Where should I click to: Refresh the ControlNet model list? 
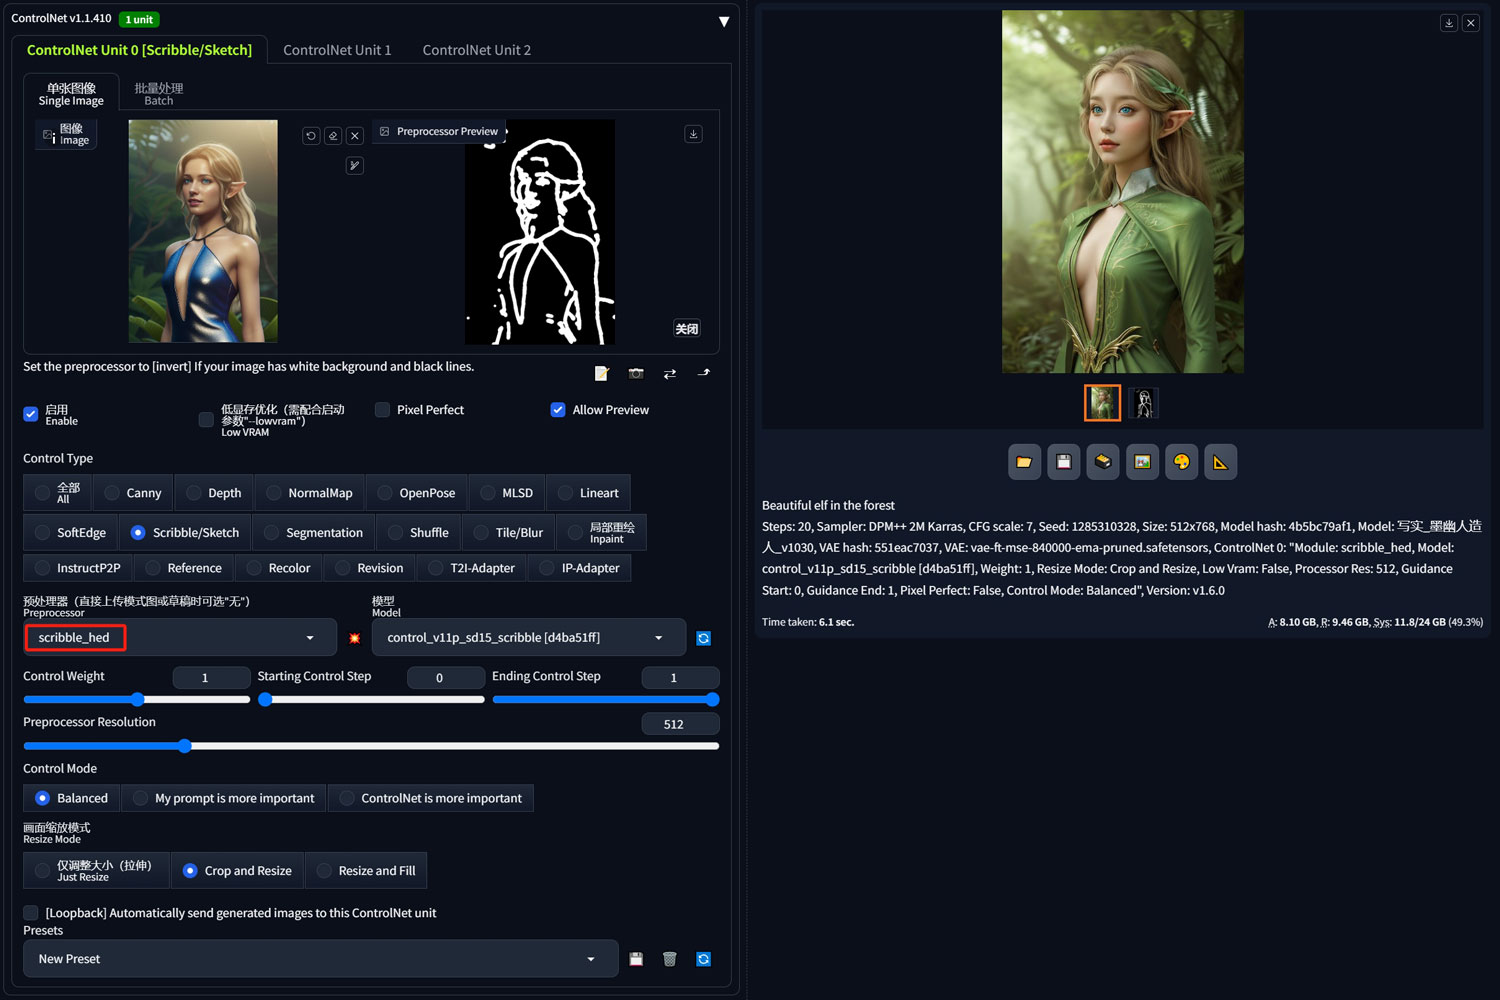[x=704, y=638]
